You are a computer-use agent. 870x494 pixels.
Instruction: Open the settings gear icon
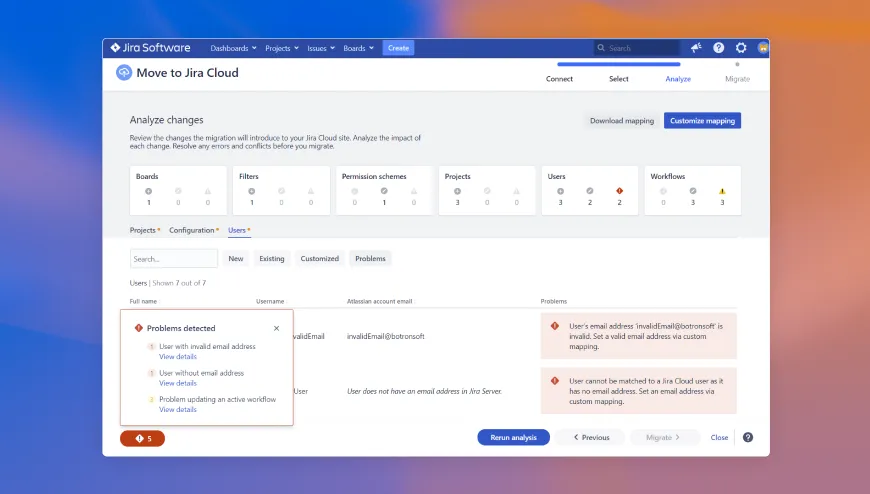[741, 48]
